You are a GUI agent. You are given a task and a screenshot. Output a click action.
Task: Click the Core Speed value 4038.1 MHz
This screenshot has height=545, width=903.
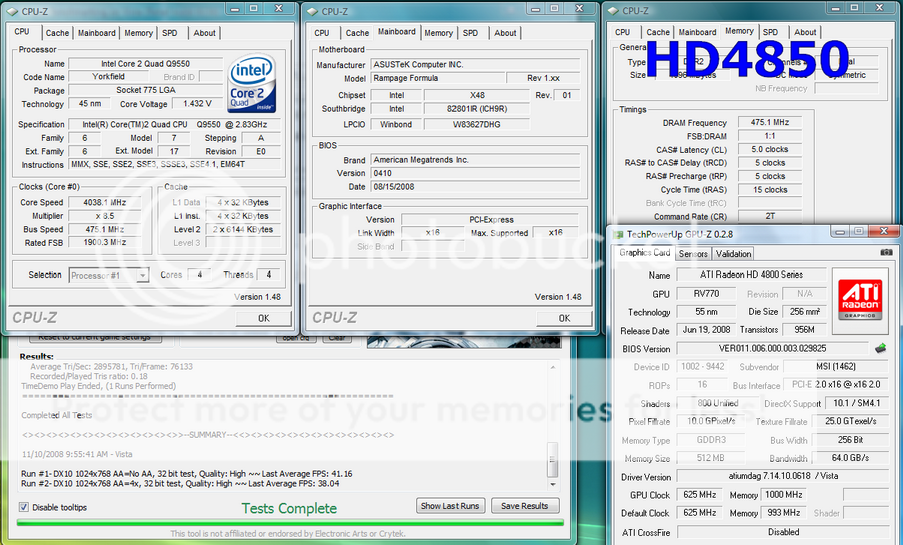[x=105, y=202]
